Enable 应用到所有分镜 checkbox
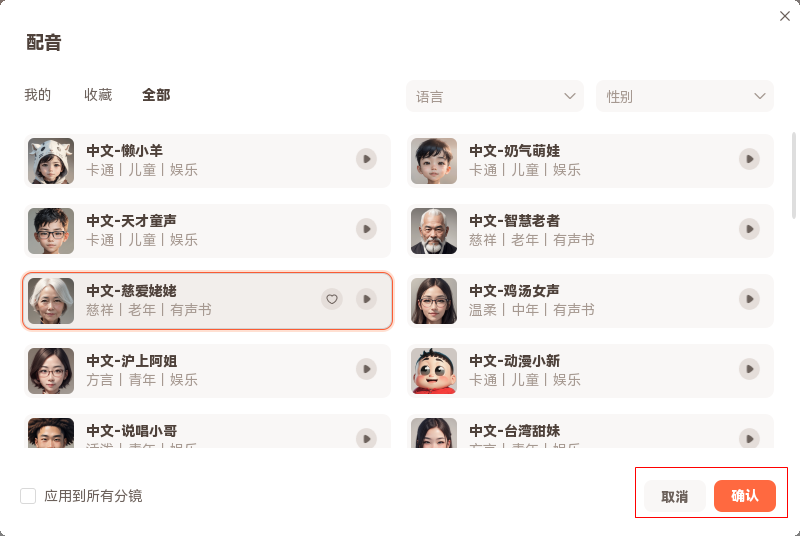The width and height of the screenshot is (800, 536). (x=28, y=496)
